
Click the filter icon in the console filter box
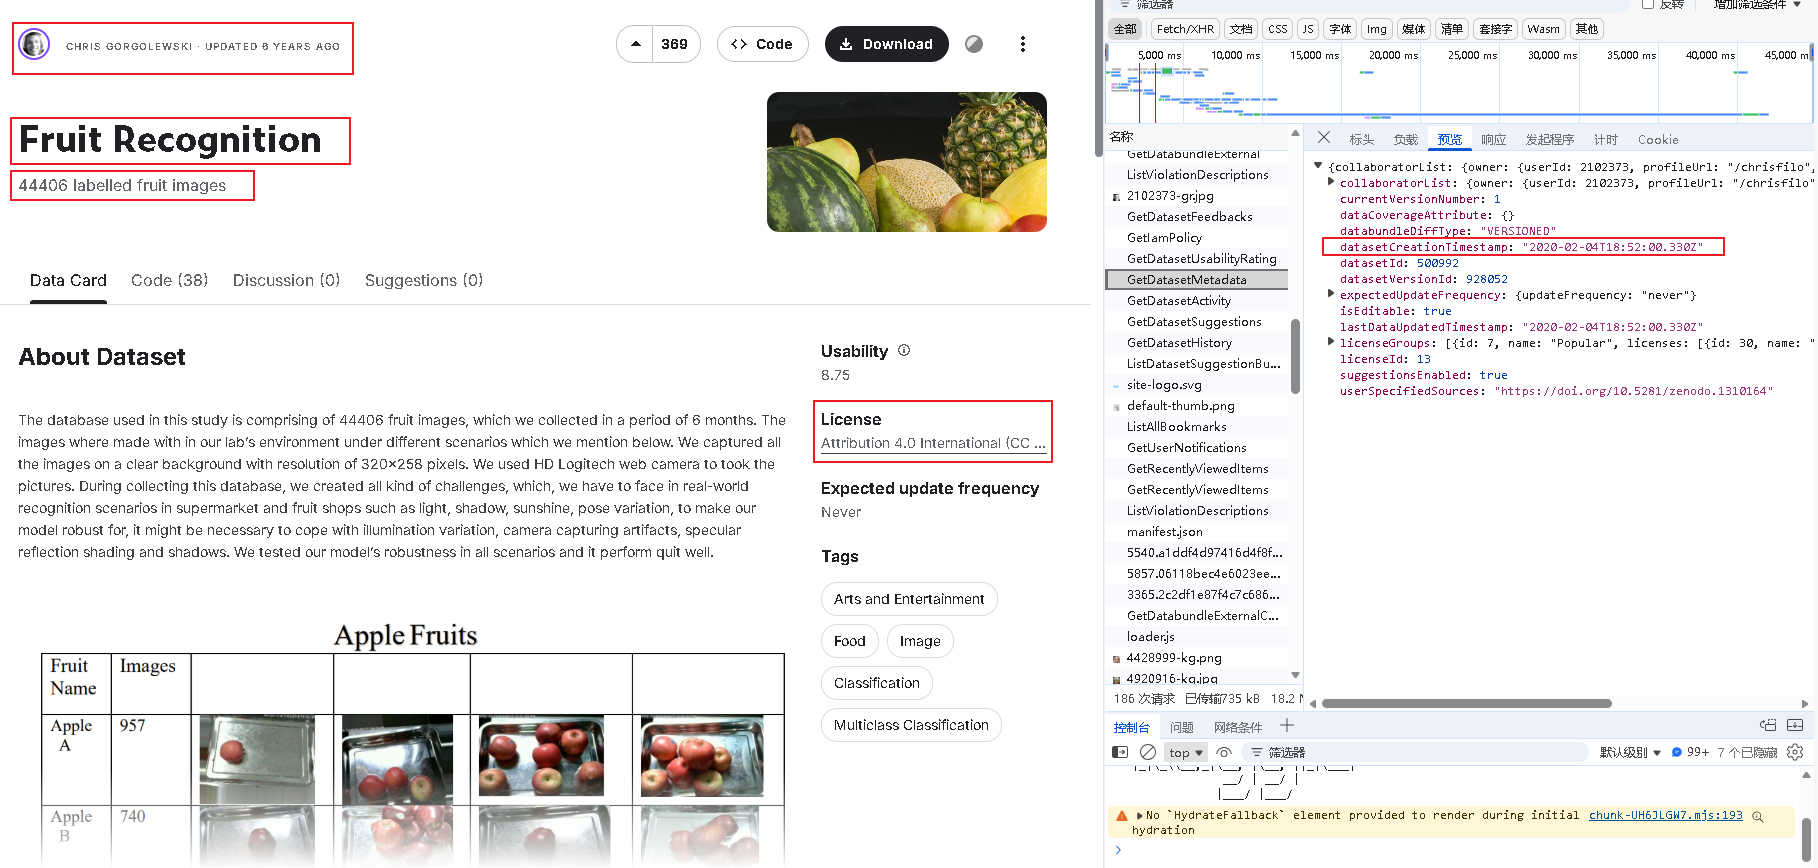tap(1257, 752)
